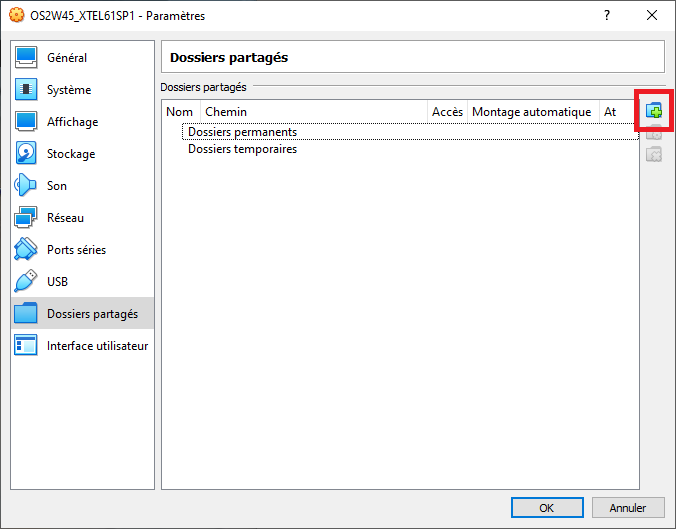The image size is (676, 529).
Task: Select the Dossiers temporaires tree row
Action: 242,149
